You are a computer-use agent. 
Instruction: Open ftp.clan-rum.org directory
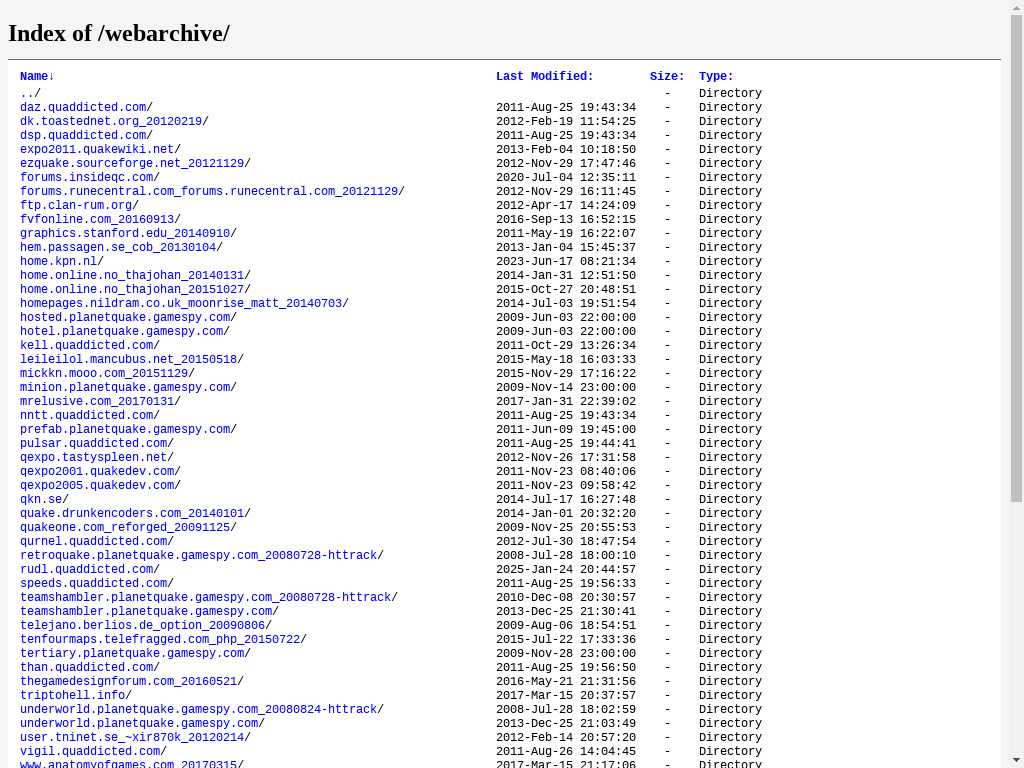[76, 206]
